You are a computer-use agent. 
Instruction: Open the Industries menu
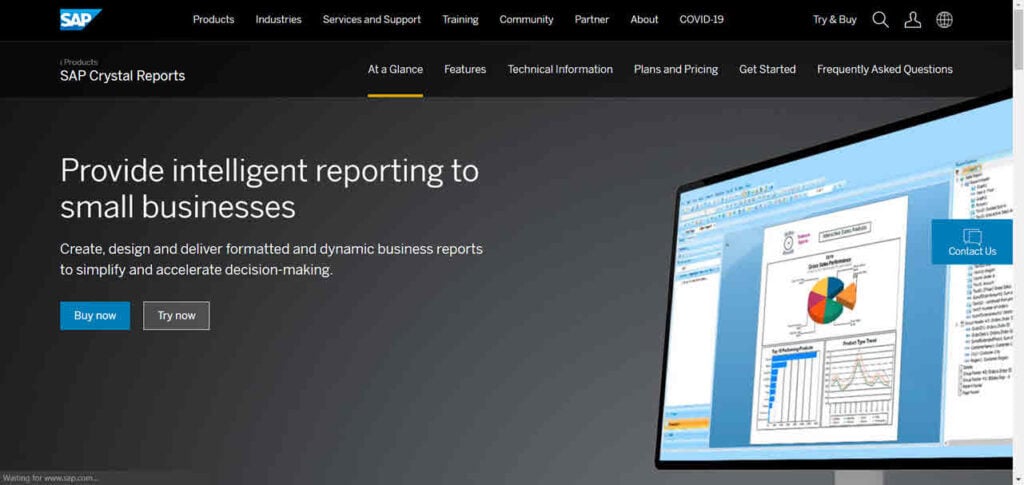[x=278, y=20]
